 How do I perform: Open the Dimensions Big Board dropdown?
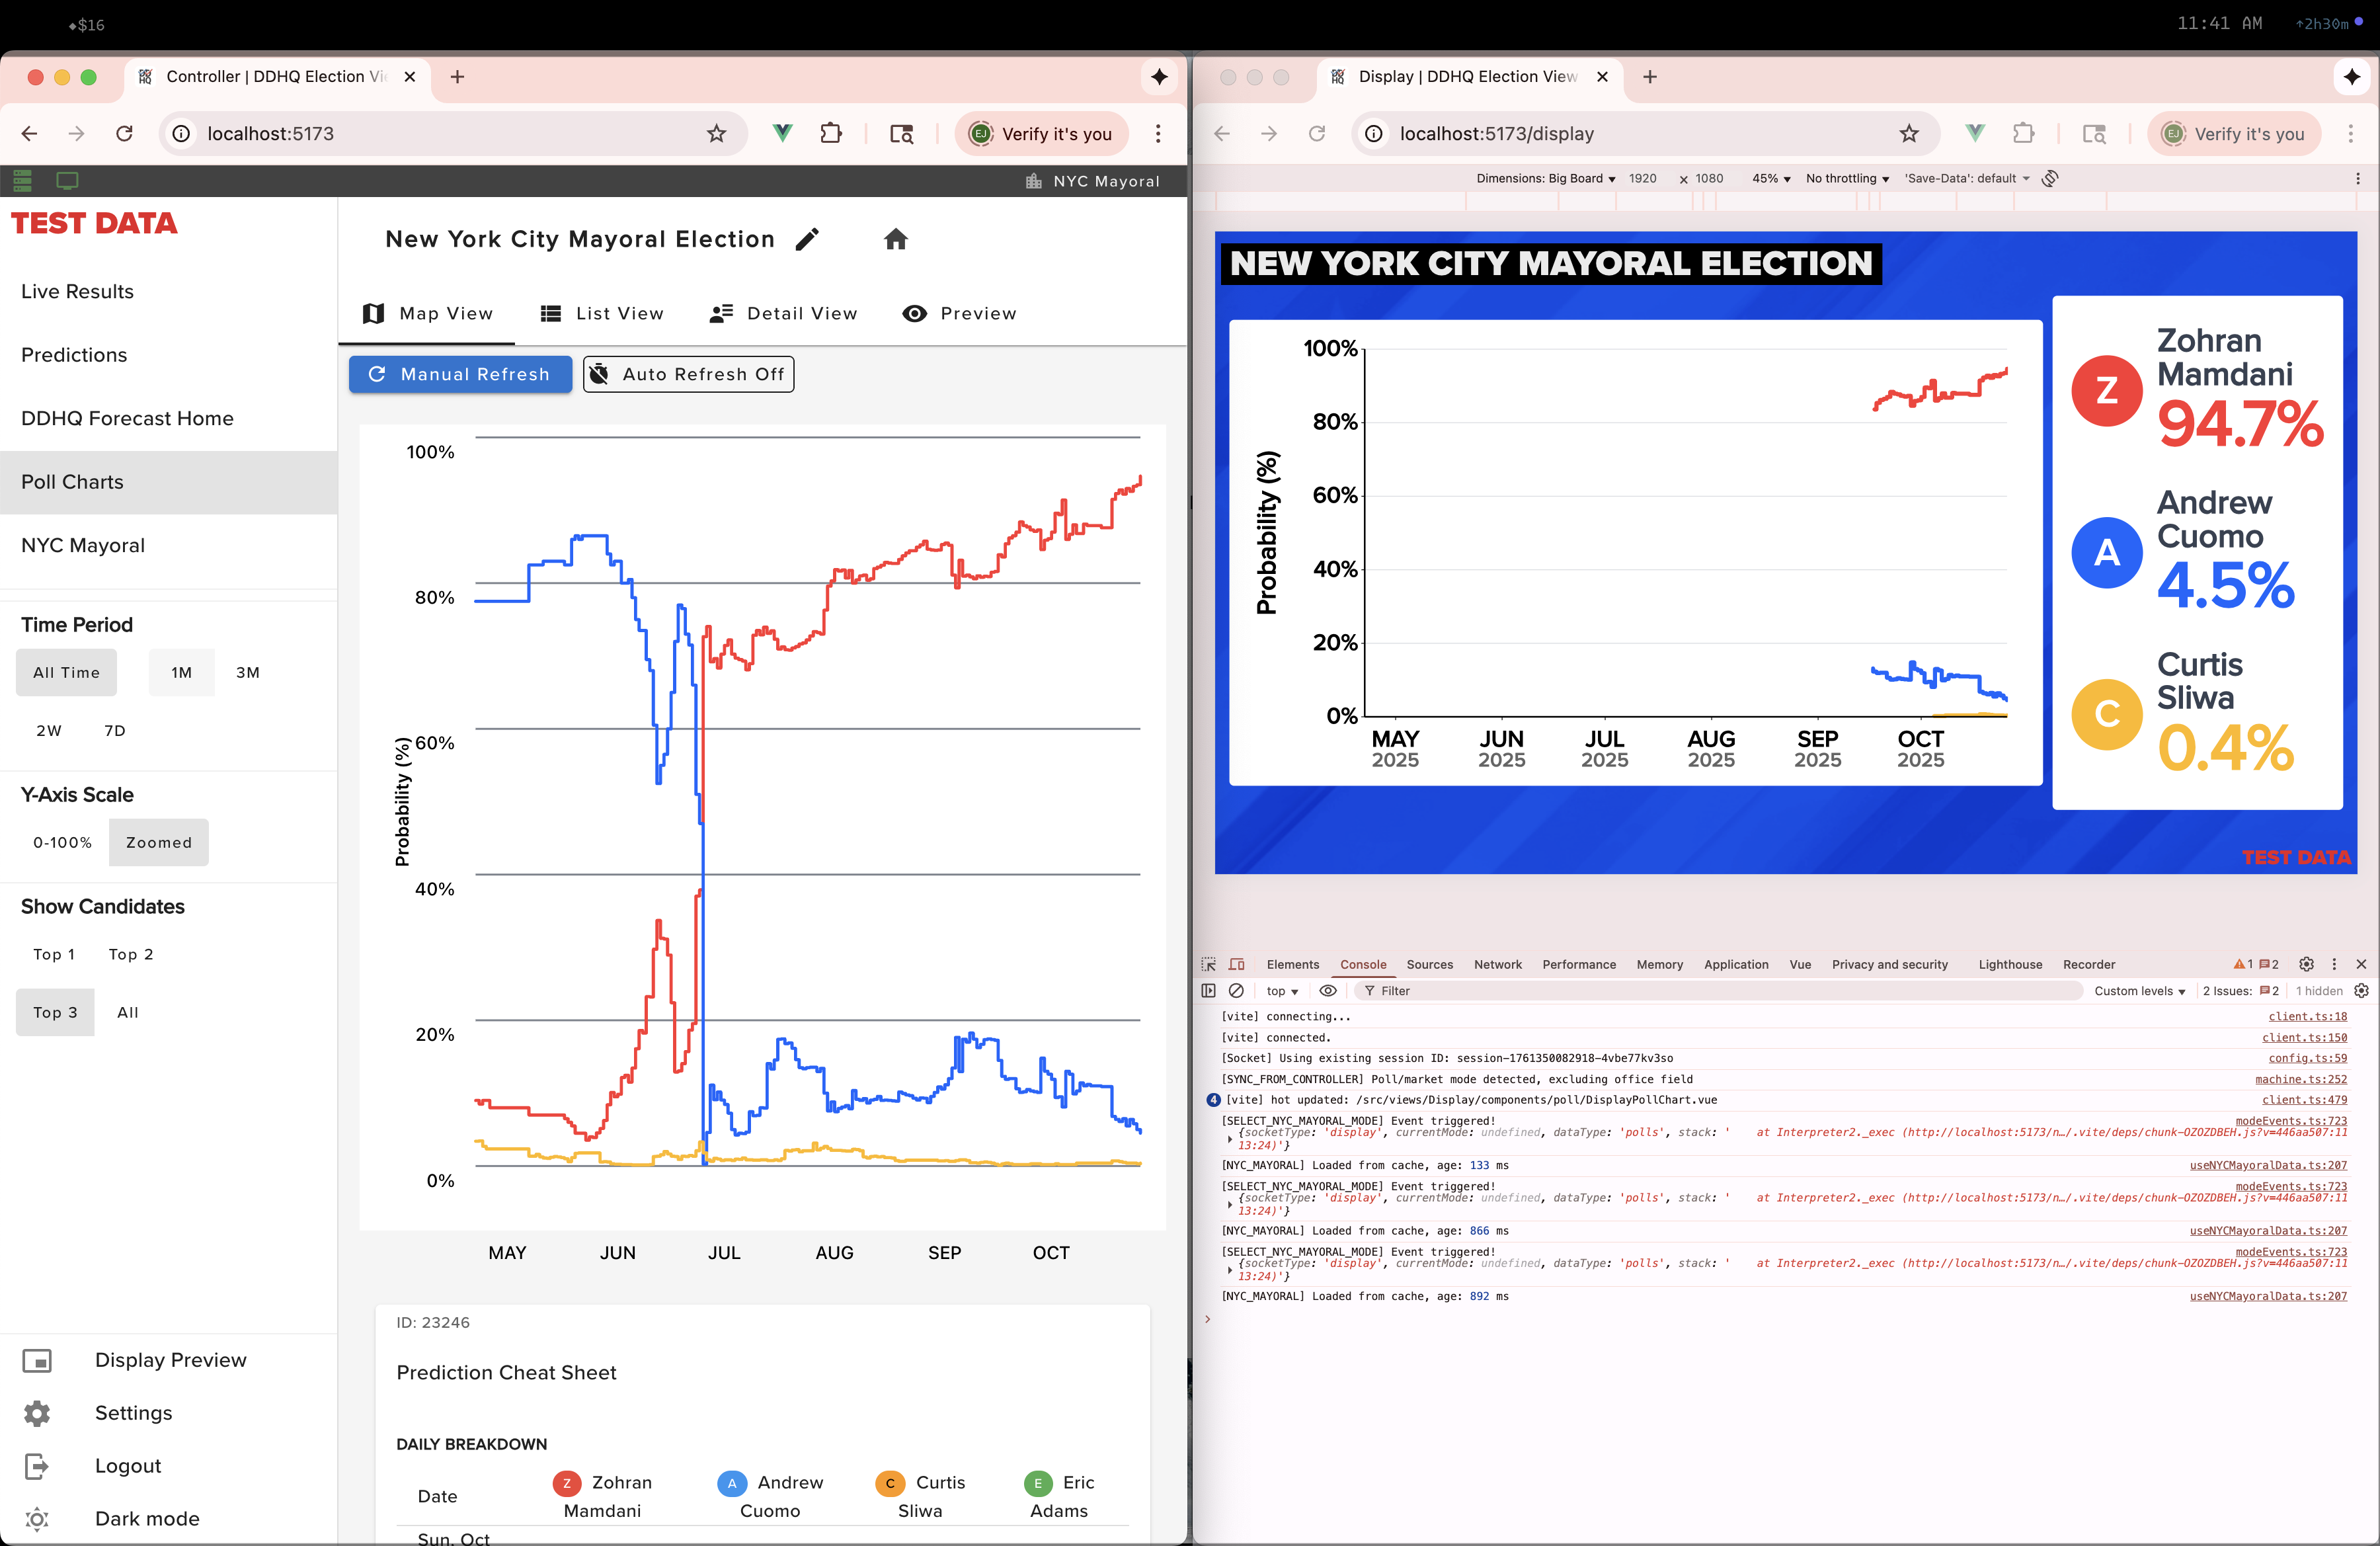[1545, 178]
